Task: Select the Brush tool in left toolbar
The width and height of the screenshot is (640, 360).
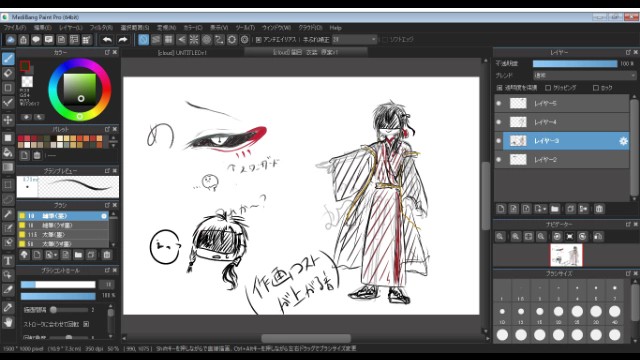Action: pos(8,59)
